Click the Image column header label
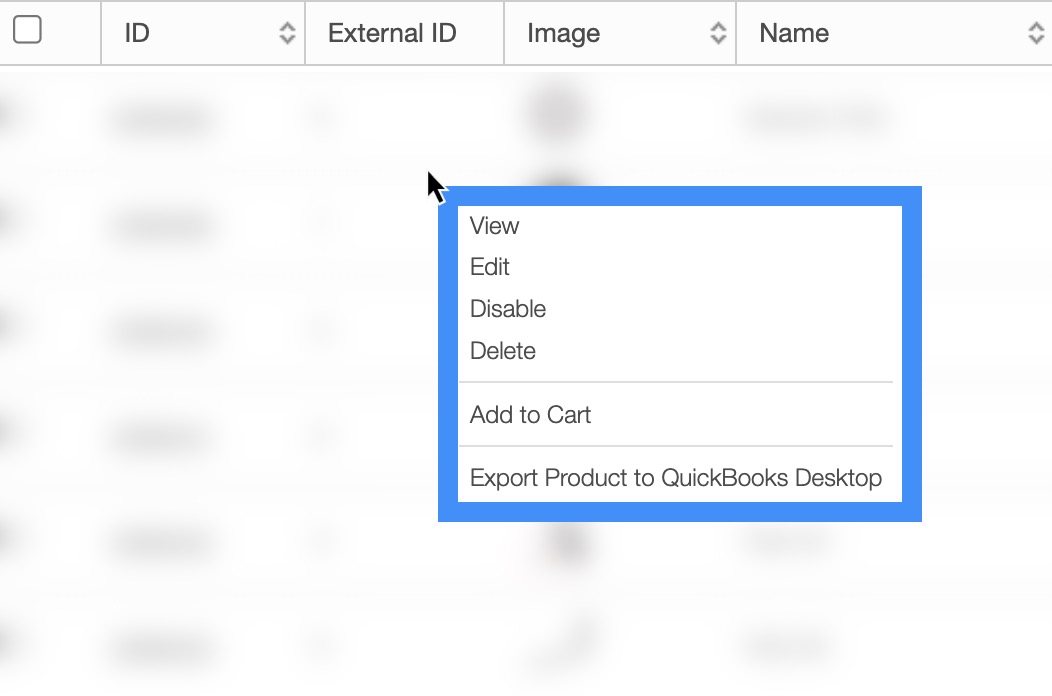The height and width of the screenshot is (696, 1052). point(563,33)
